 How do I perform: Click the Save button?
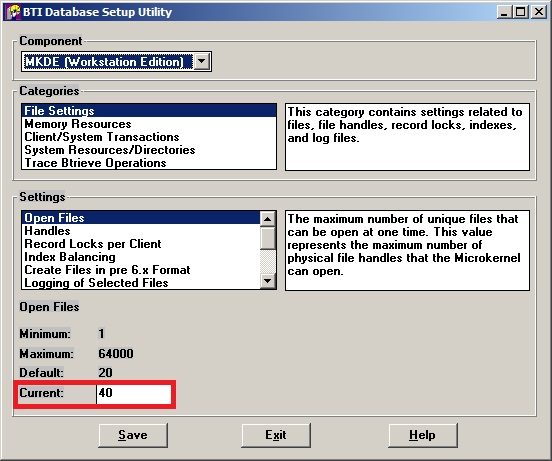click(133, 435)
